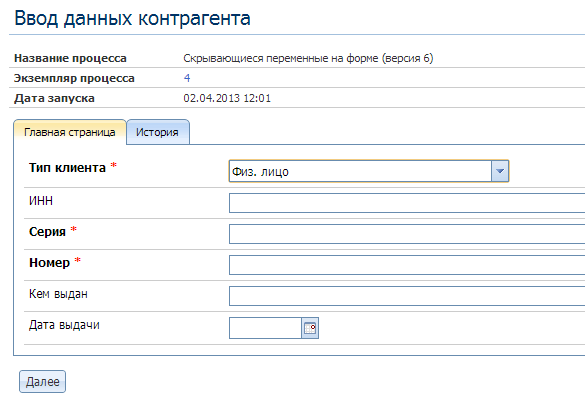The height and width of the screenshot is (405, 585).
Task: Click the Серия required field label
Action: [x=47, y=232]
